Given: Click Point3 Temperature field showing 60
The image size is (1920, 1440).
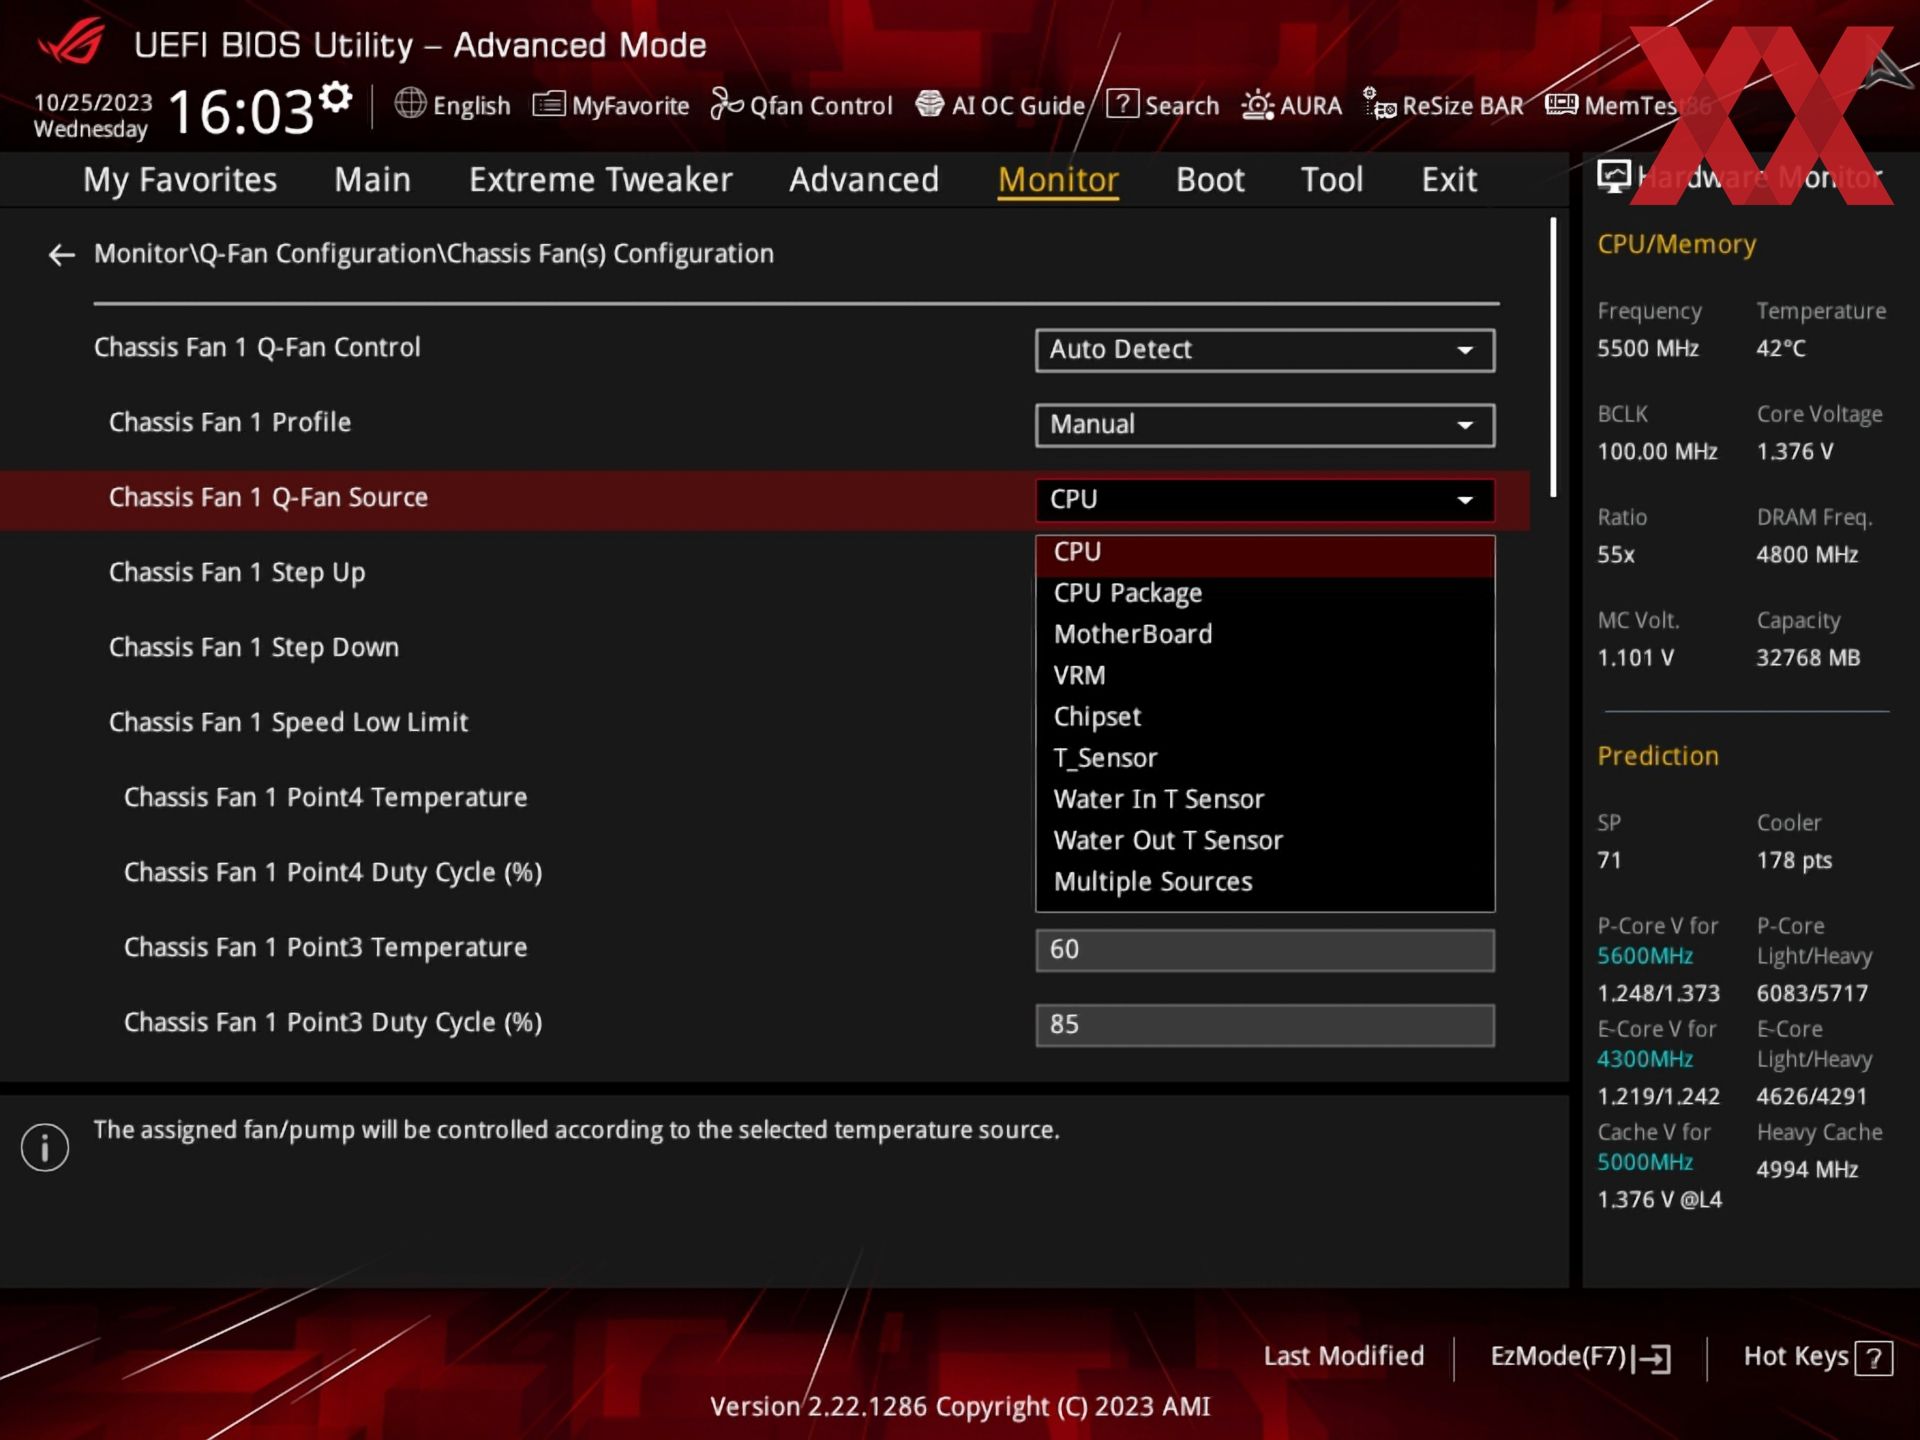Looking at the screenshot, I should pyautogui.click(x=1265, y=950).
